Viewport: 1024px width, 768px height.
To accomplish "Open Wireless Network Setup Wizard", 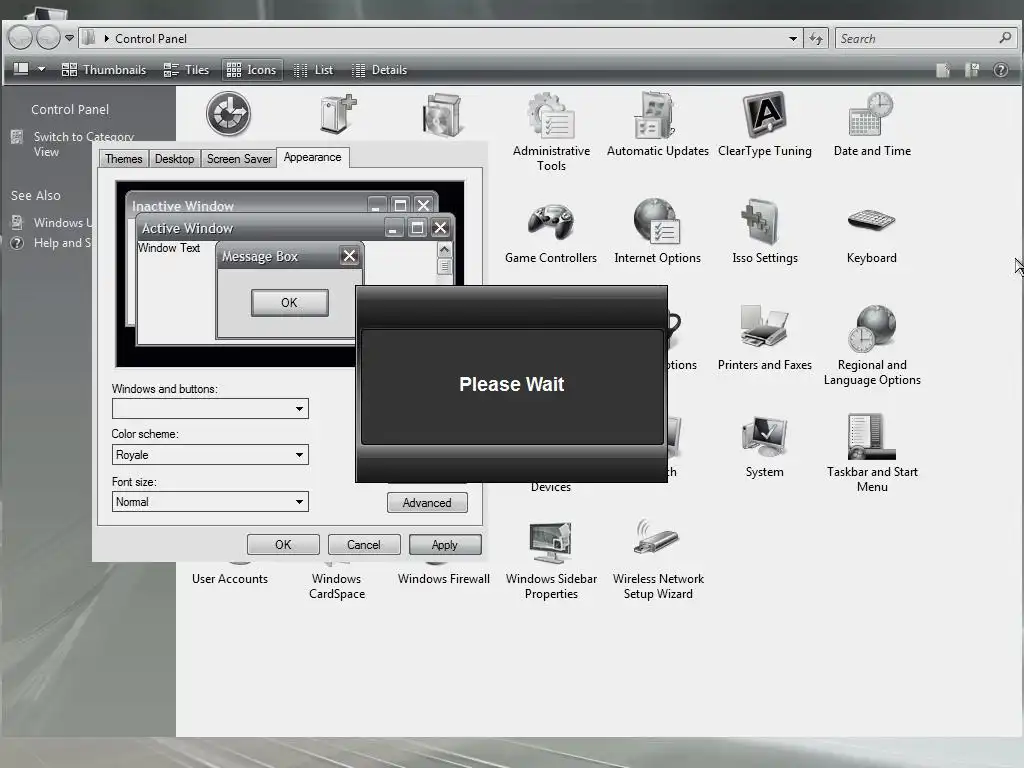I will click(658, 560).
